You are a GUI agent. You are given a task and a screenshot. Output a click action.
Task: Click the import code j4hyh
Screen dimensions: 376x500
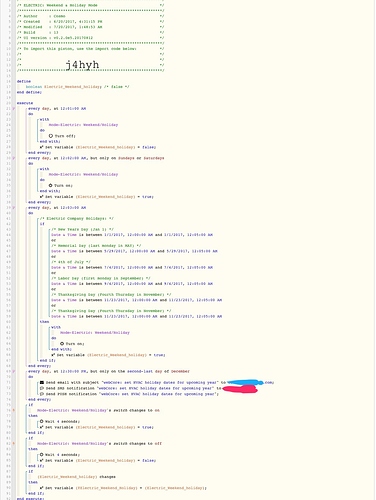click(82, 64)
